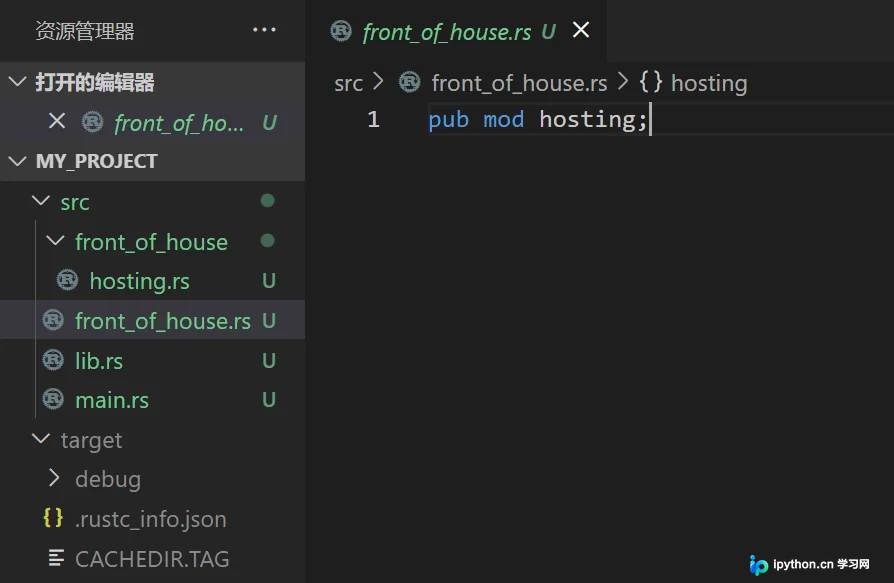894x583 pixels.
Task: Collapse the target folder
Action: [x=41, y=439]
